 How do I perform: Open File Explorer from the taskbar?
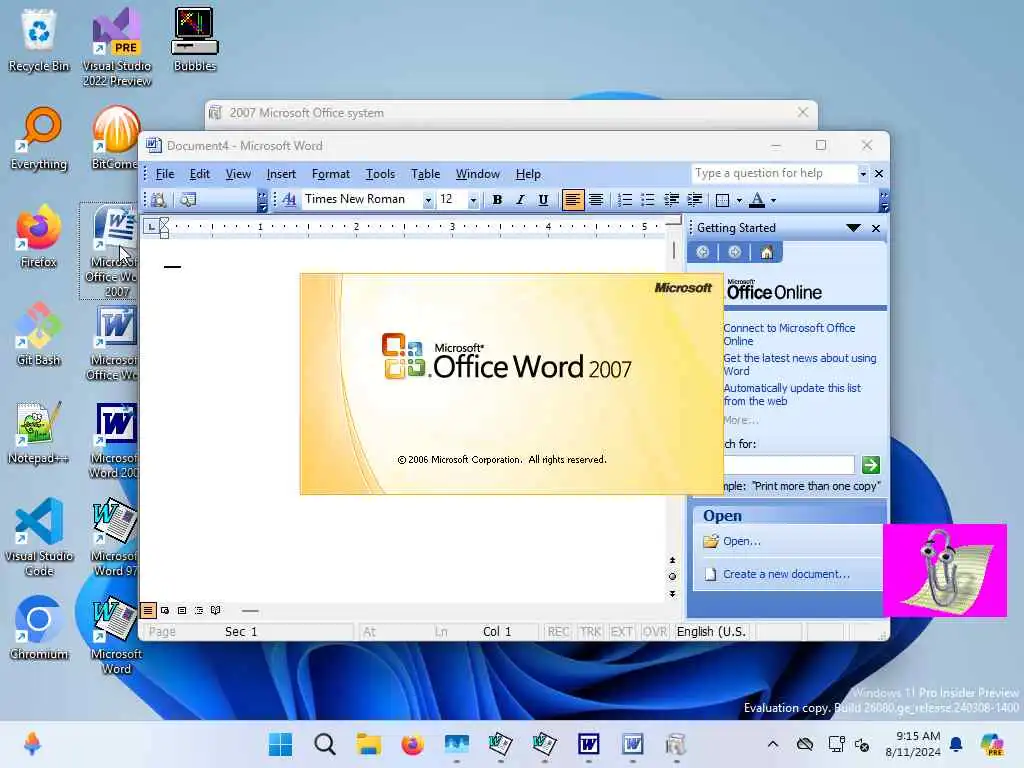click(368, 744)
